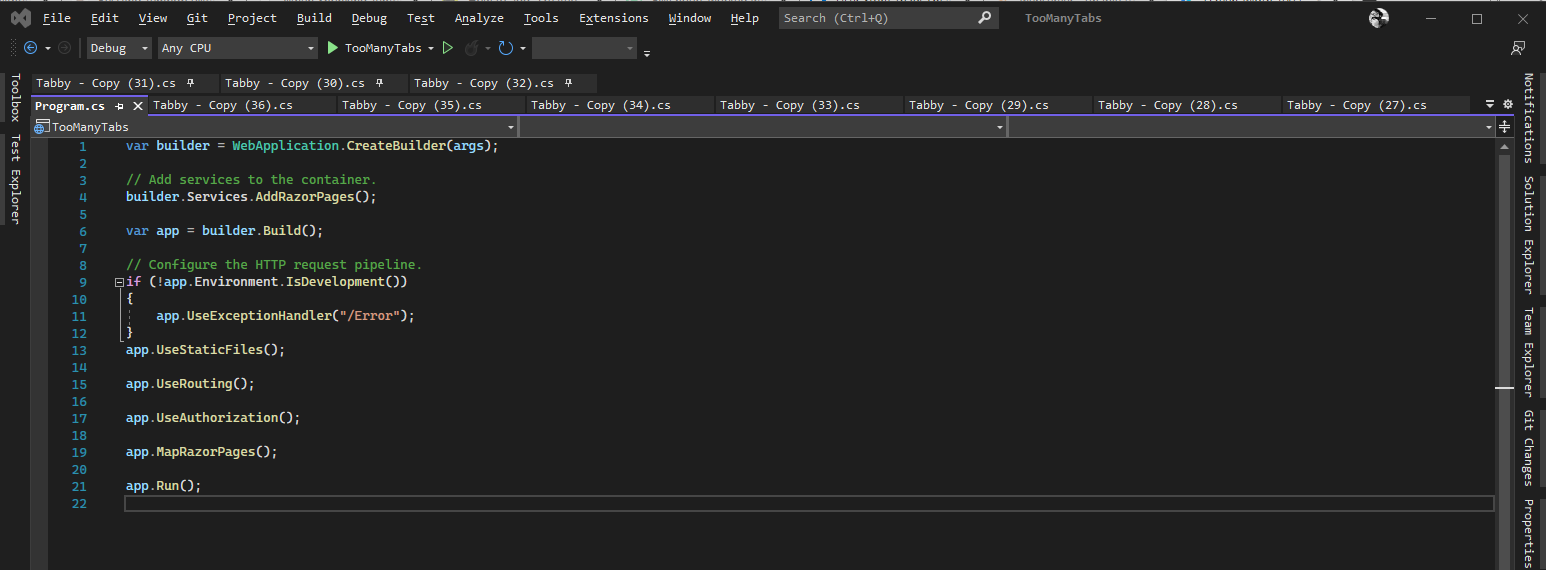Viewport: 1546px width, 570px height.
Task: Close the Program.cs tab
Action: (138, 106)
